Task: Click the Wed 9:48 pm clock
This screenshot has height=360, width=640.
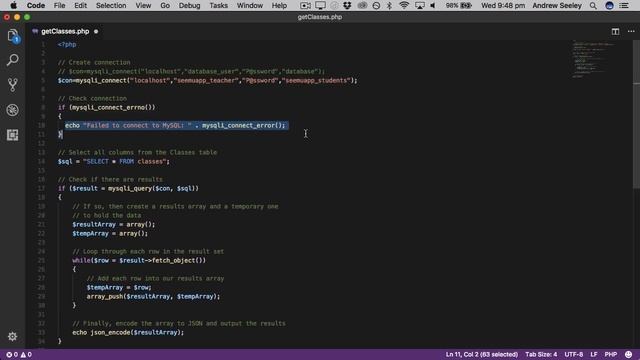Action: tap(503, 6)
